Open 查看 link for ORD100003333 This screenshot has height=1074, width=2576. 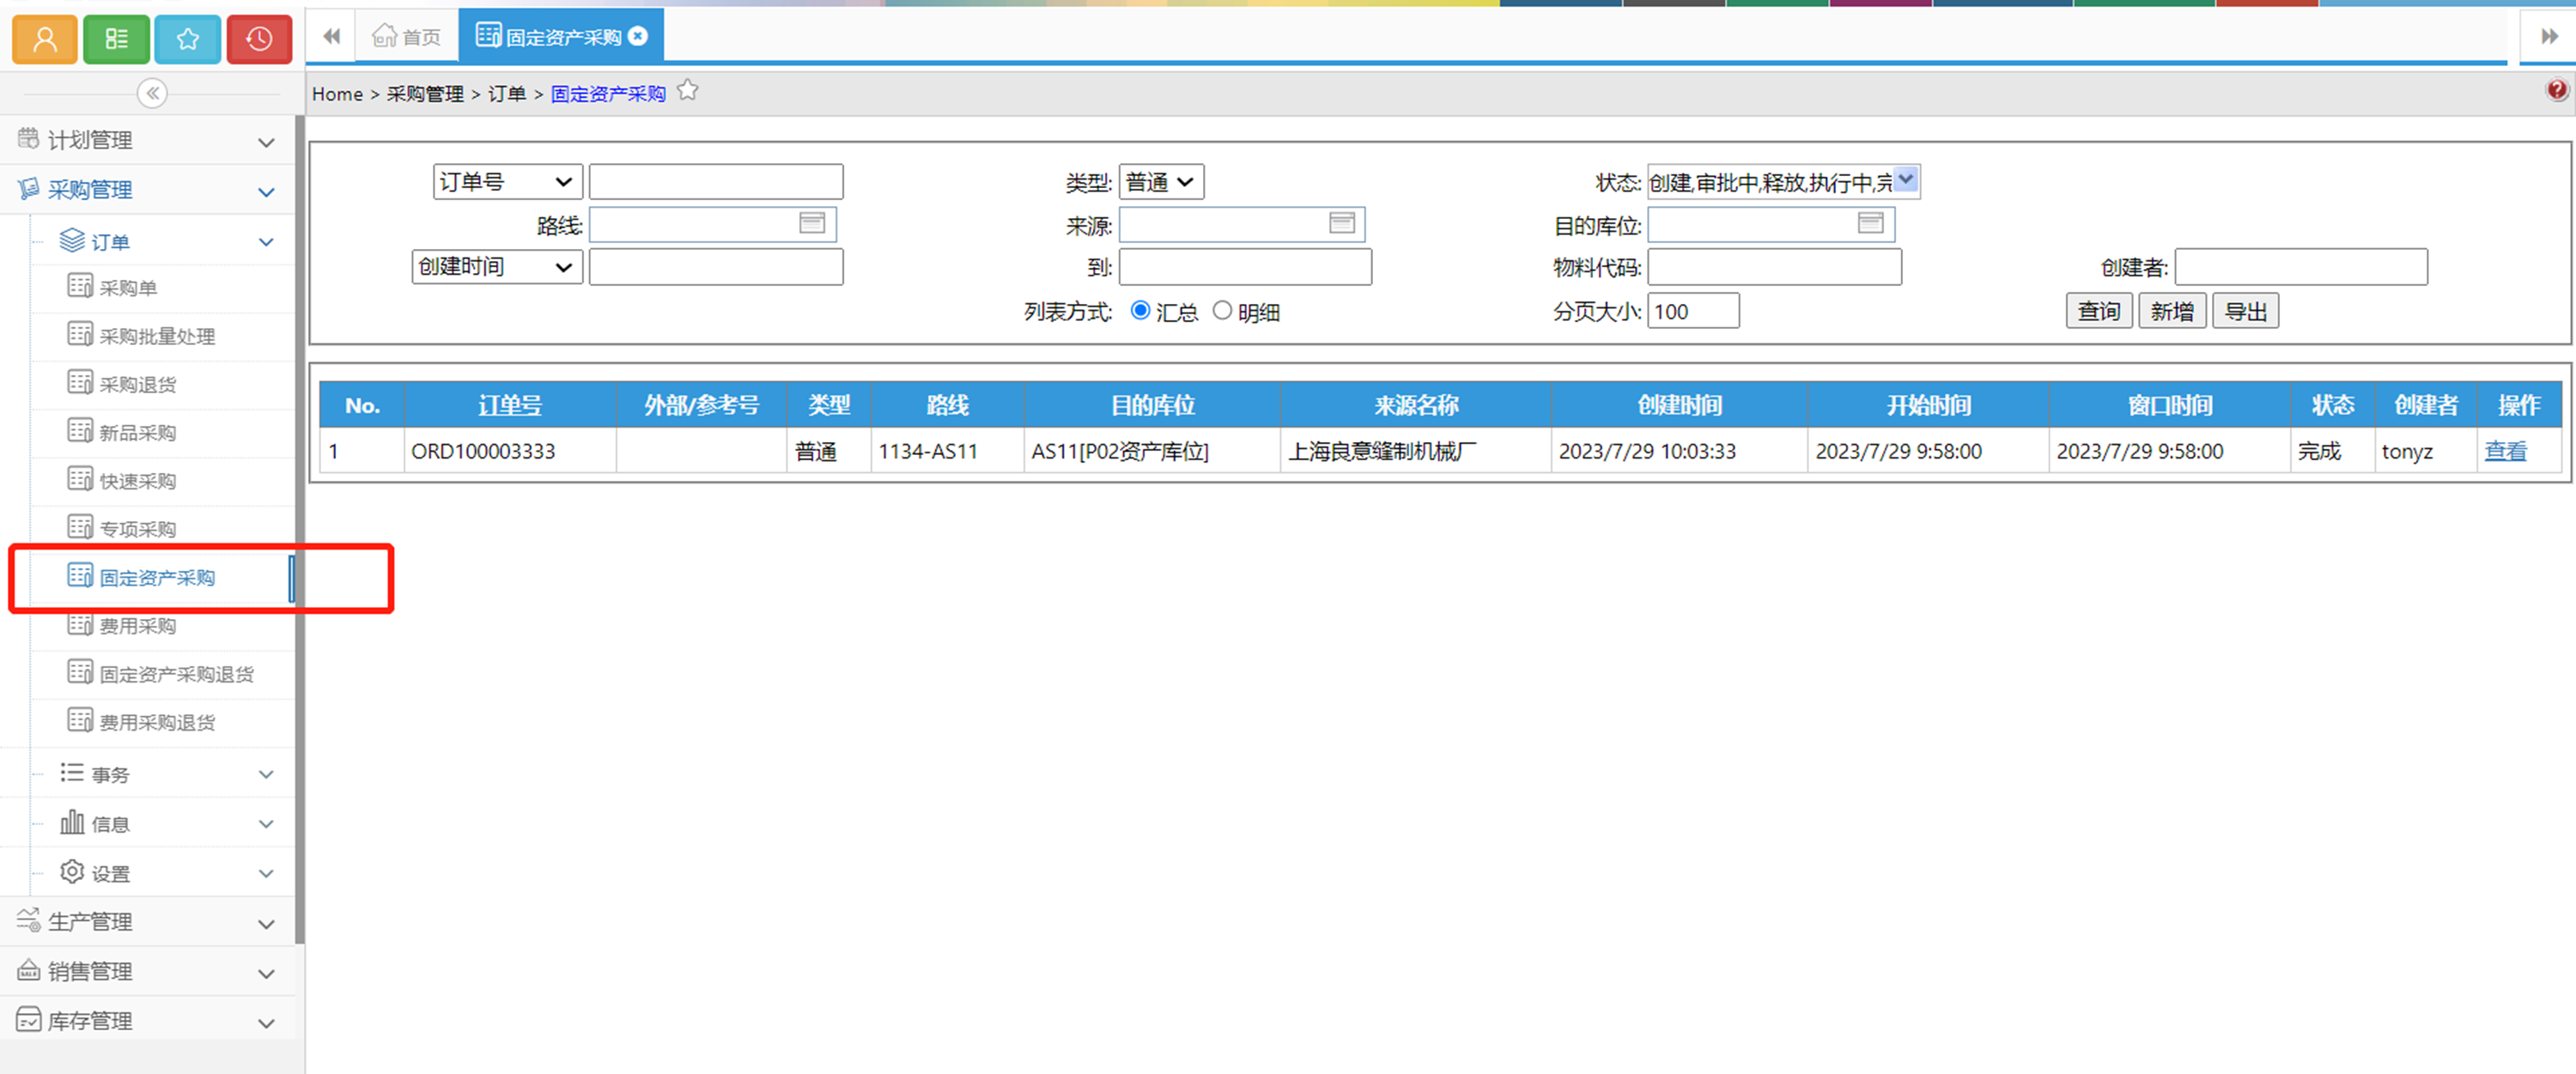(x=2505, y=451)
